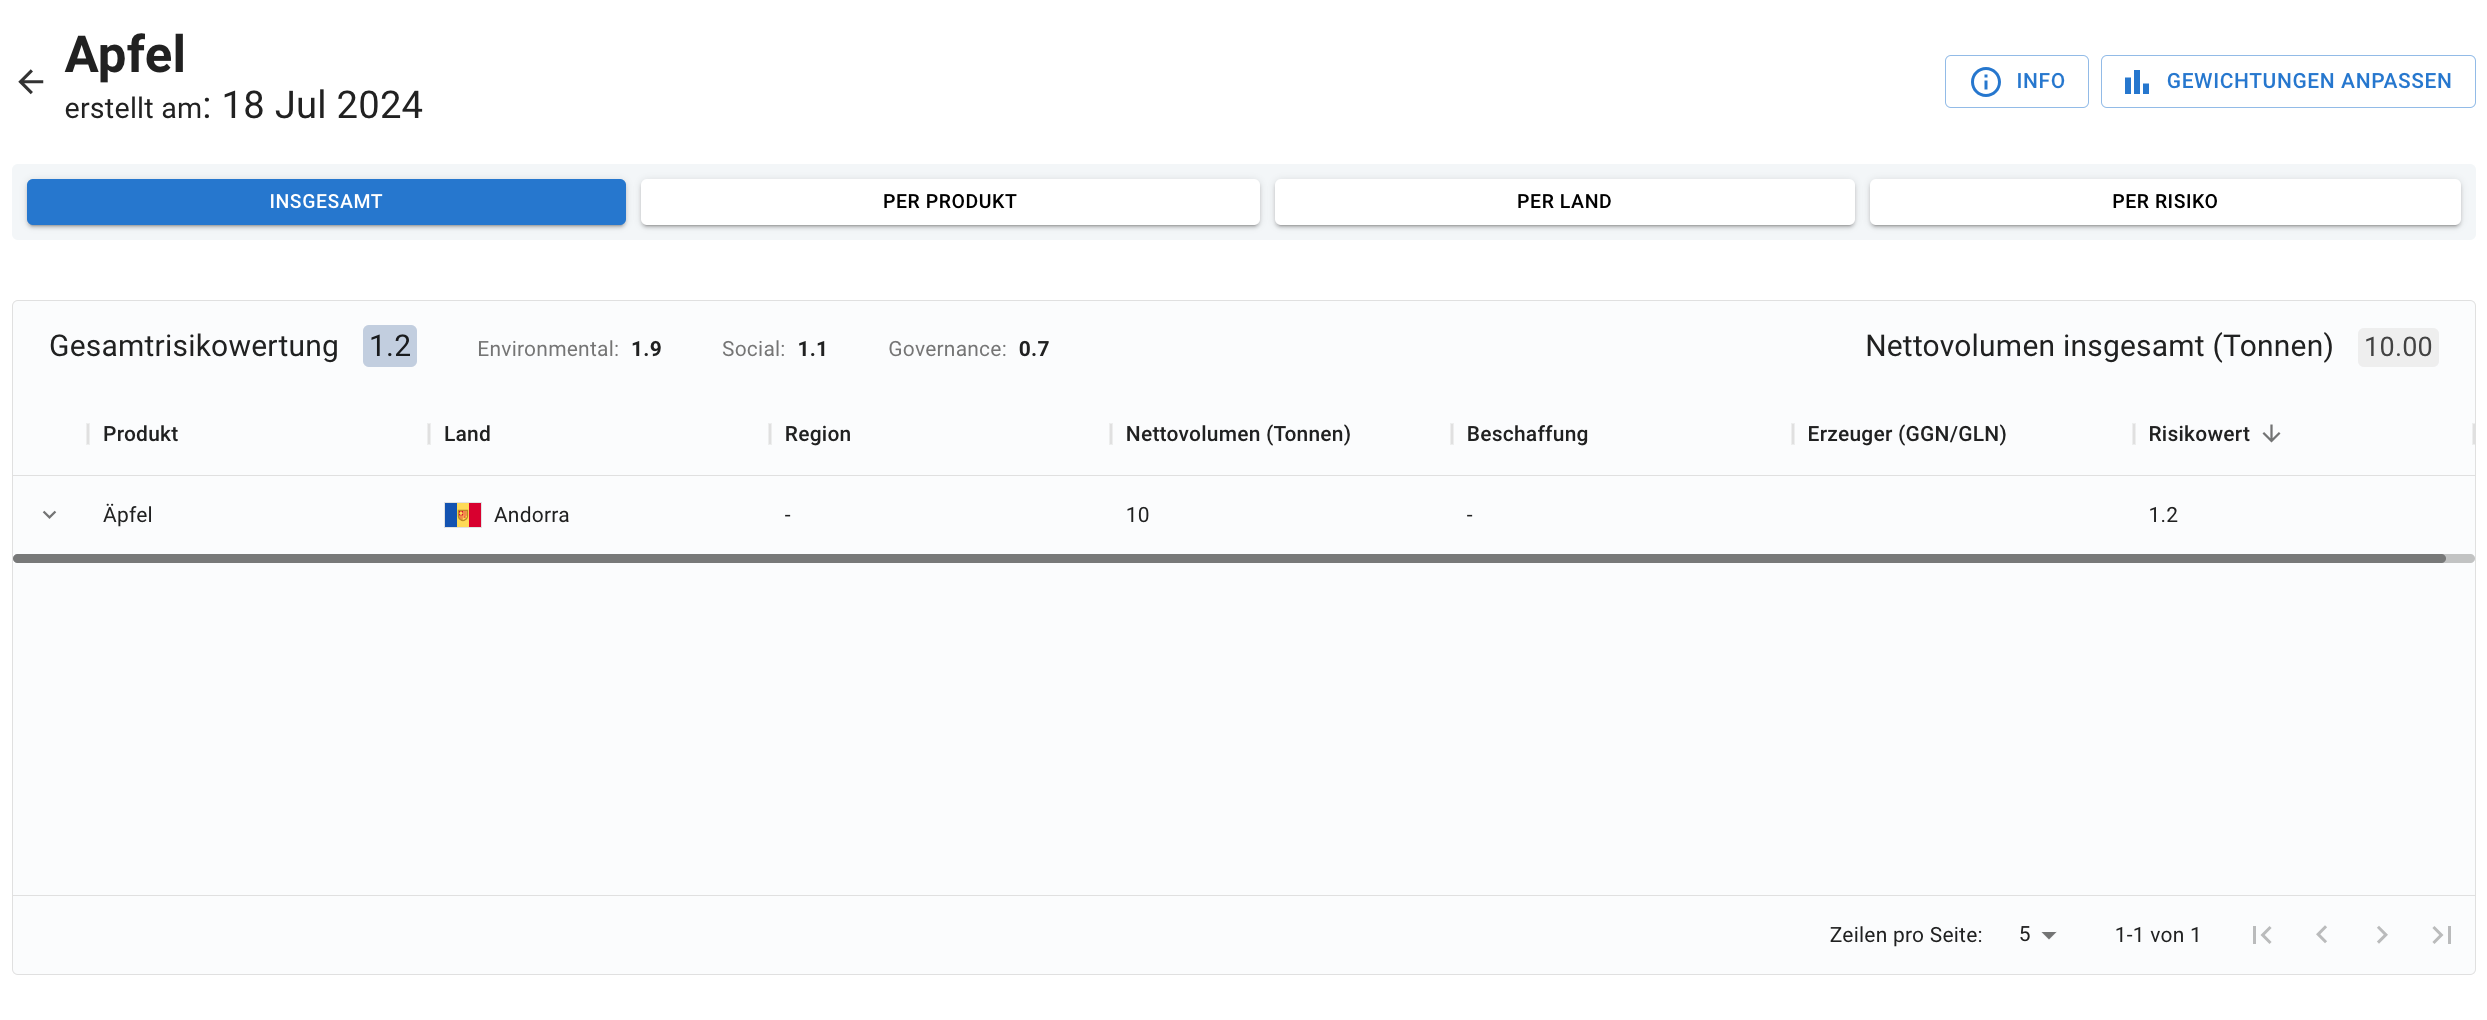Sort by Nettovolumen (Tonnen) column header
Viewport: 2487px width, 1020px height.
[1238, 434]
